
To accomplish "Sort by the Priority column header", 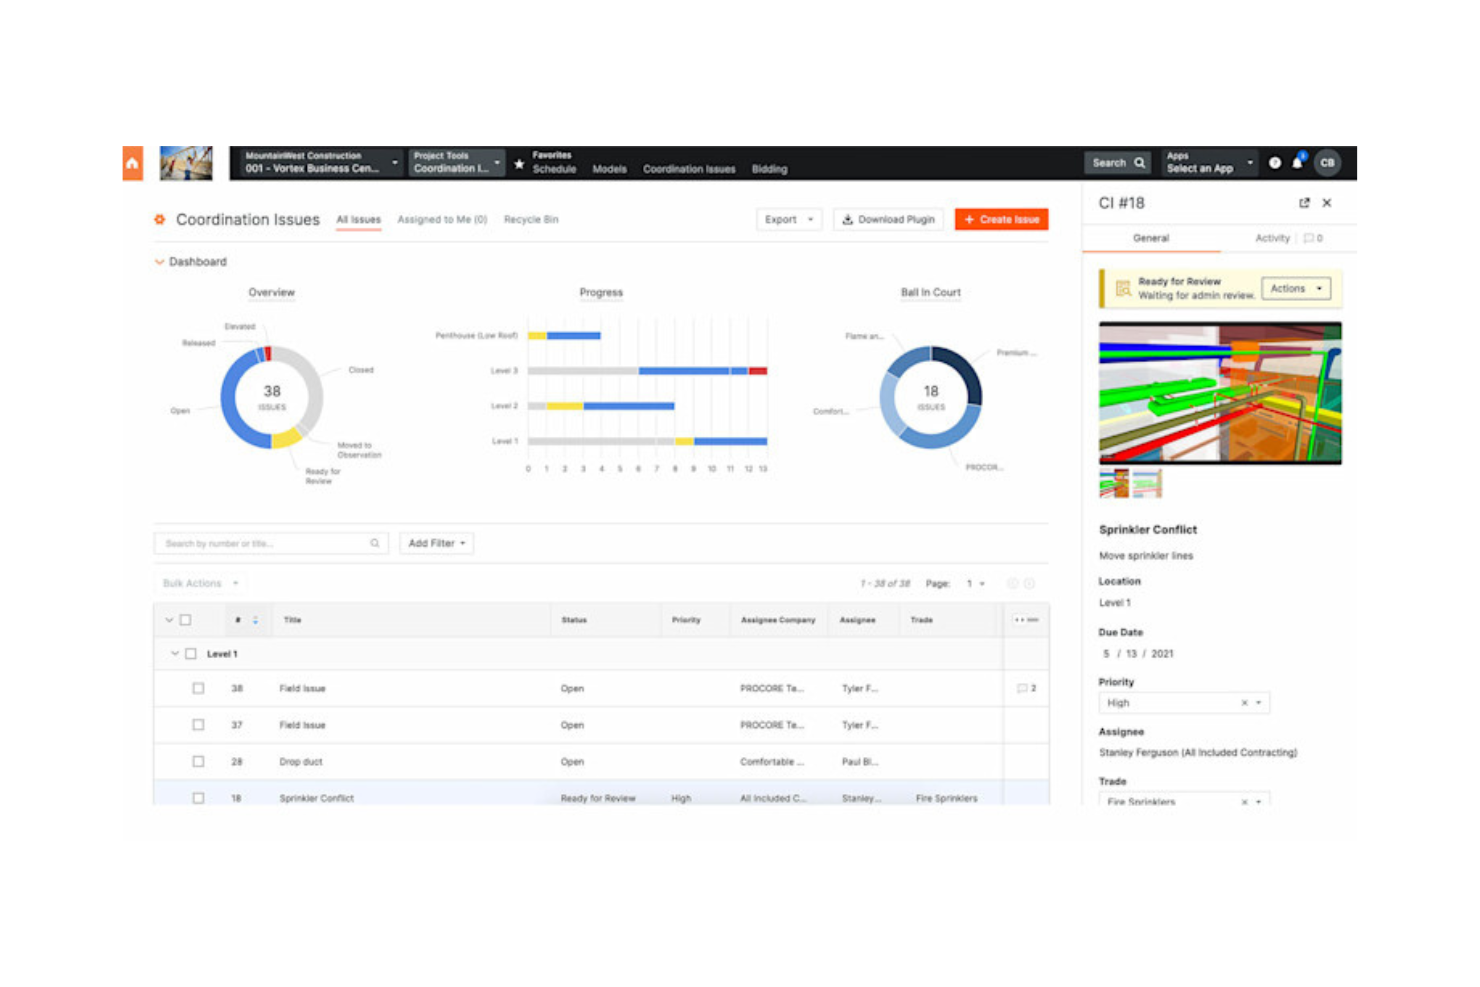I will tap(686, 620).
